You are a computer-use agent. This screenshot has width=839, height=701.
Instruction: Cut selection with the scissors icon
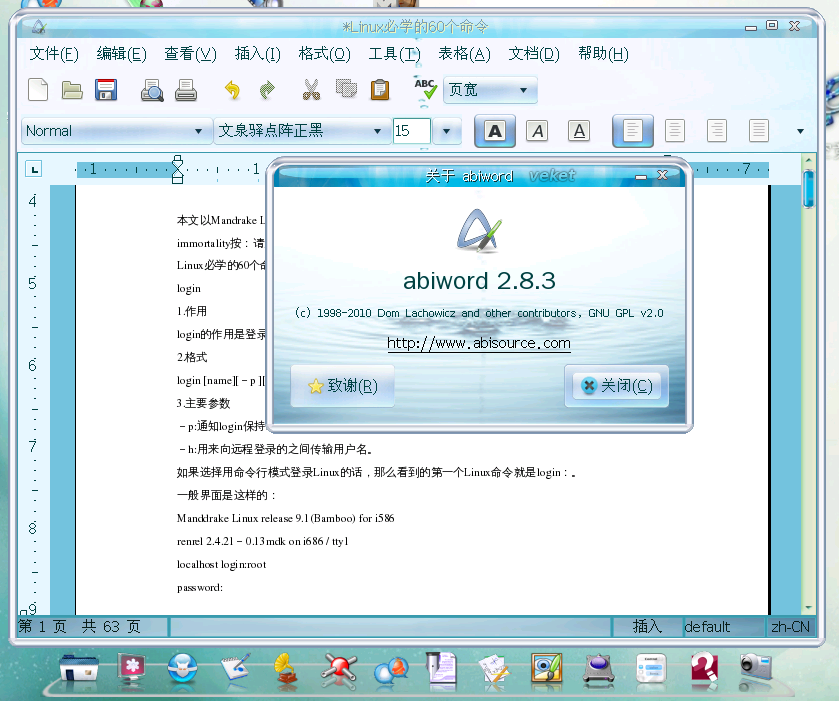tap(311, 89)
